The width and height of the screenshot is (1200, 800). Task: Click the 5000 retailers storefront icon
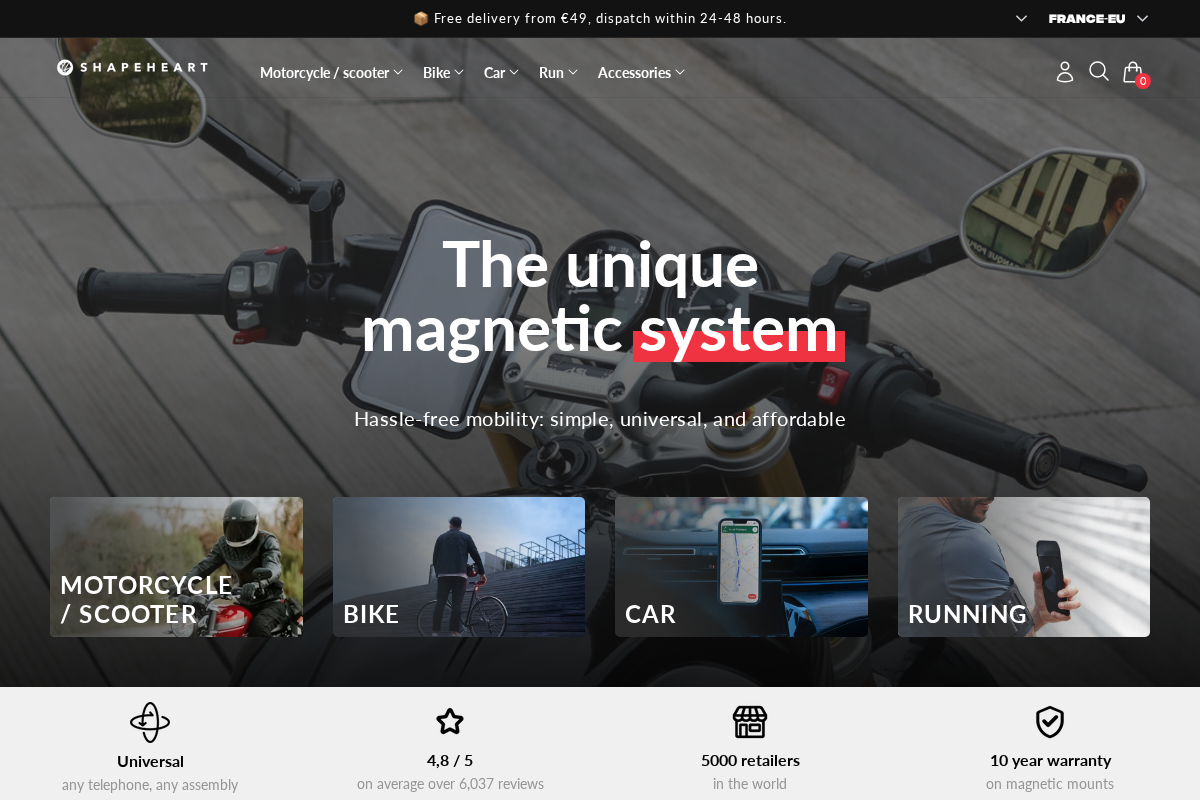[750, 721]
